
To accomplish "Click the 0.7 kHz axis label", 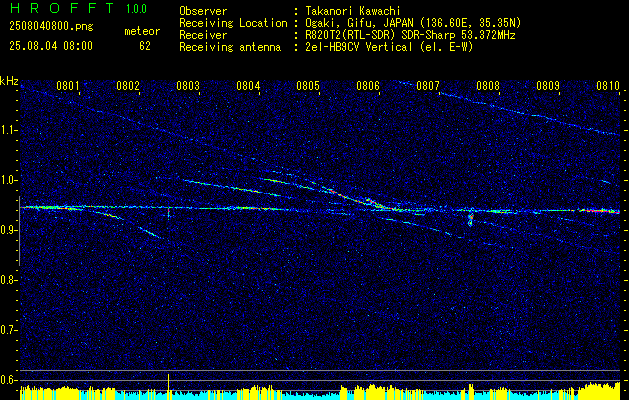I will click(x=8, y=330).
